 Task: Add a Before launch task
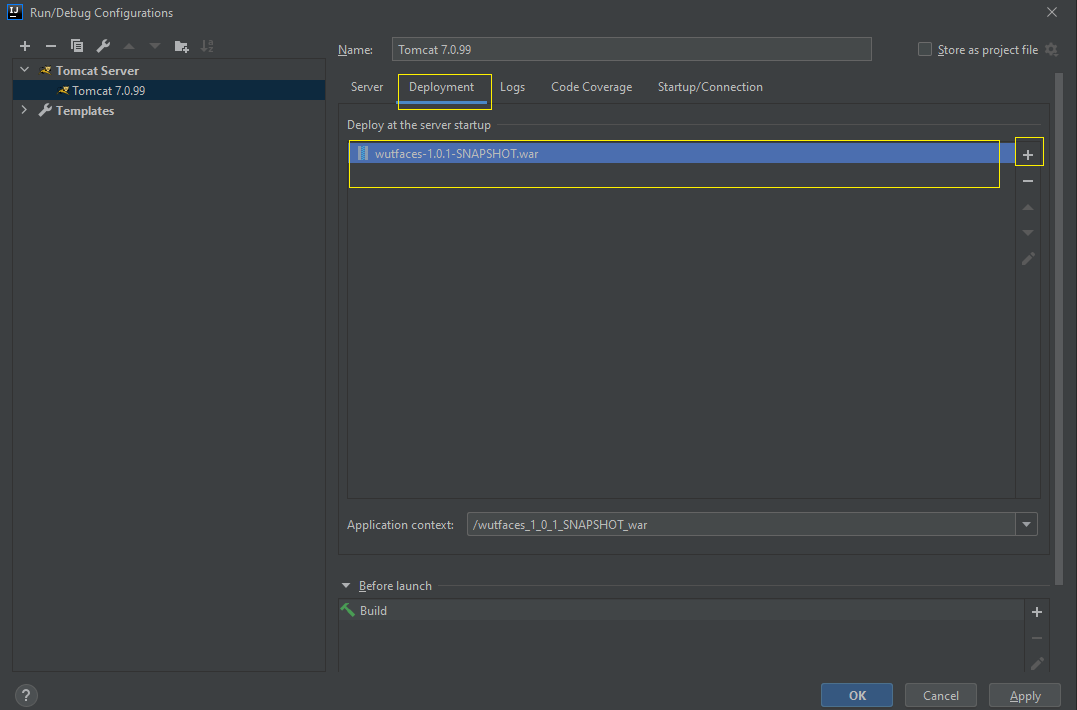pyautogui.click(x=1037, y=612)
